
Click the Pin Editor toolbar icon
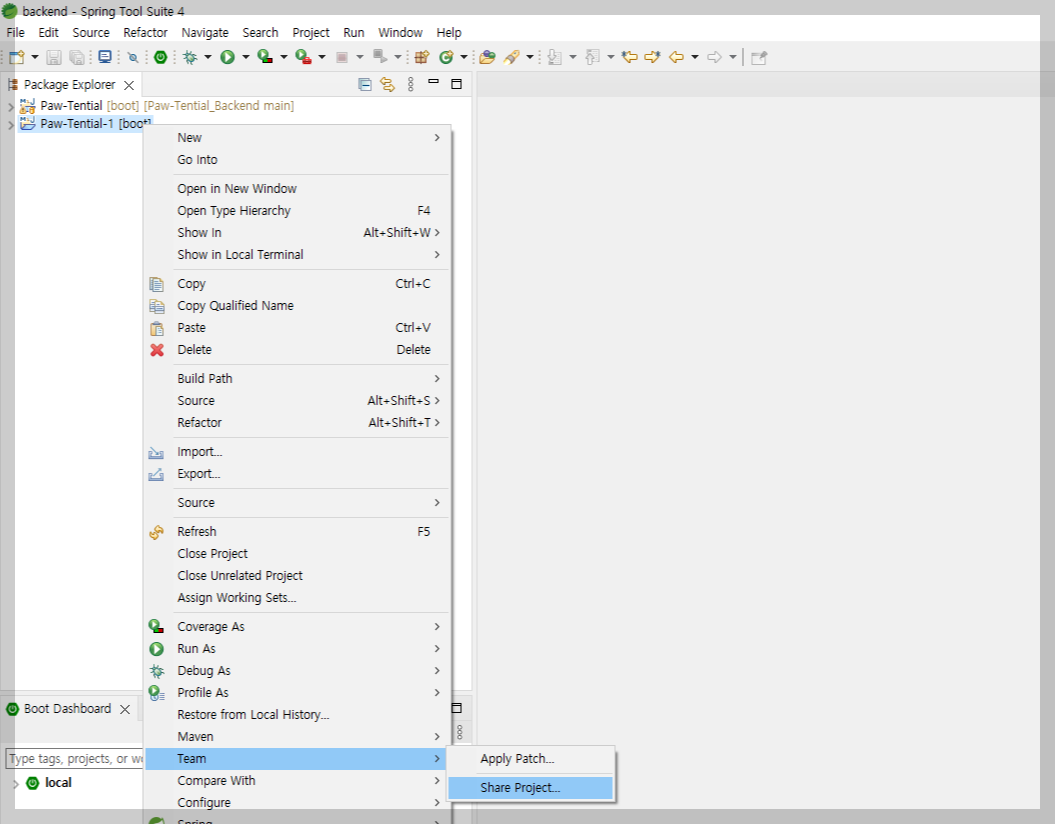(759, 58)
